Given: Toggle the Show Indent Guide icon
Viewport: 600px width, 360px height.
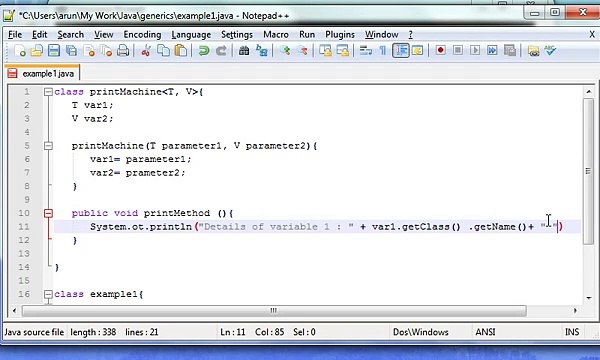Looking at the screenshot, I should (x=401, y=50).
